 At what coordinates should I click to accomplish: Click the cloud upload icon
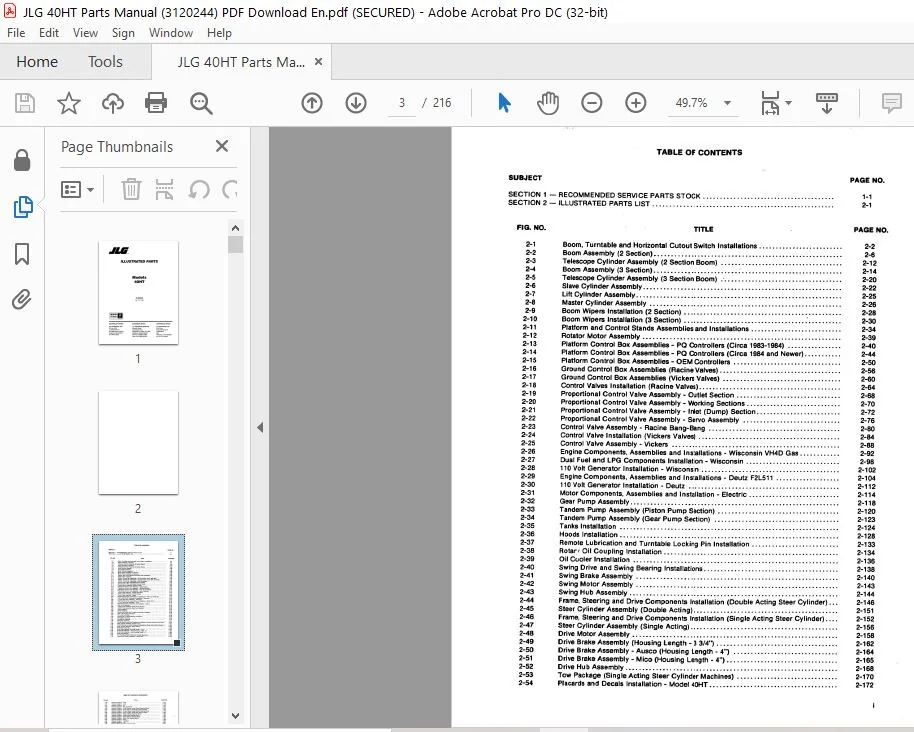pos(113,103)
